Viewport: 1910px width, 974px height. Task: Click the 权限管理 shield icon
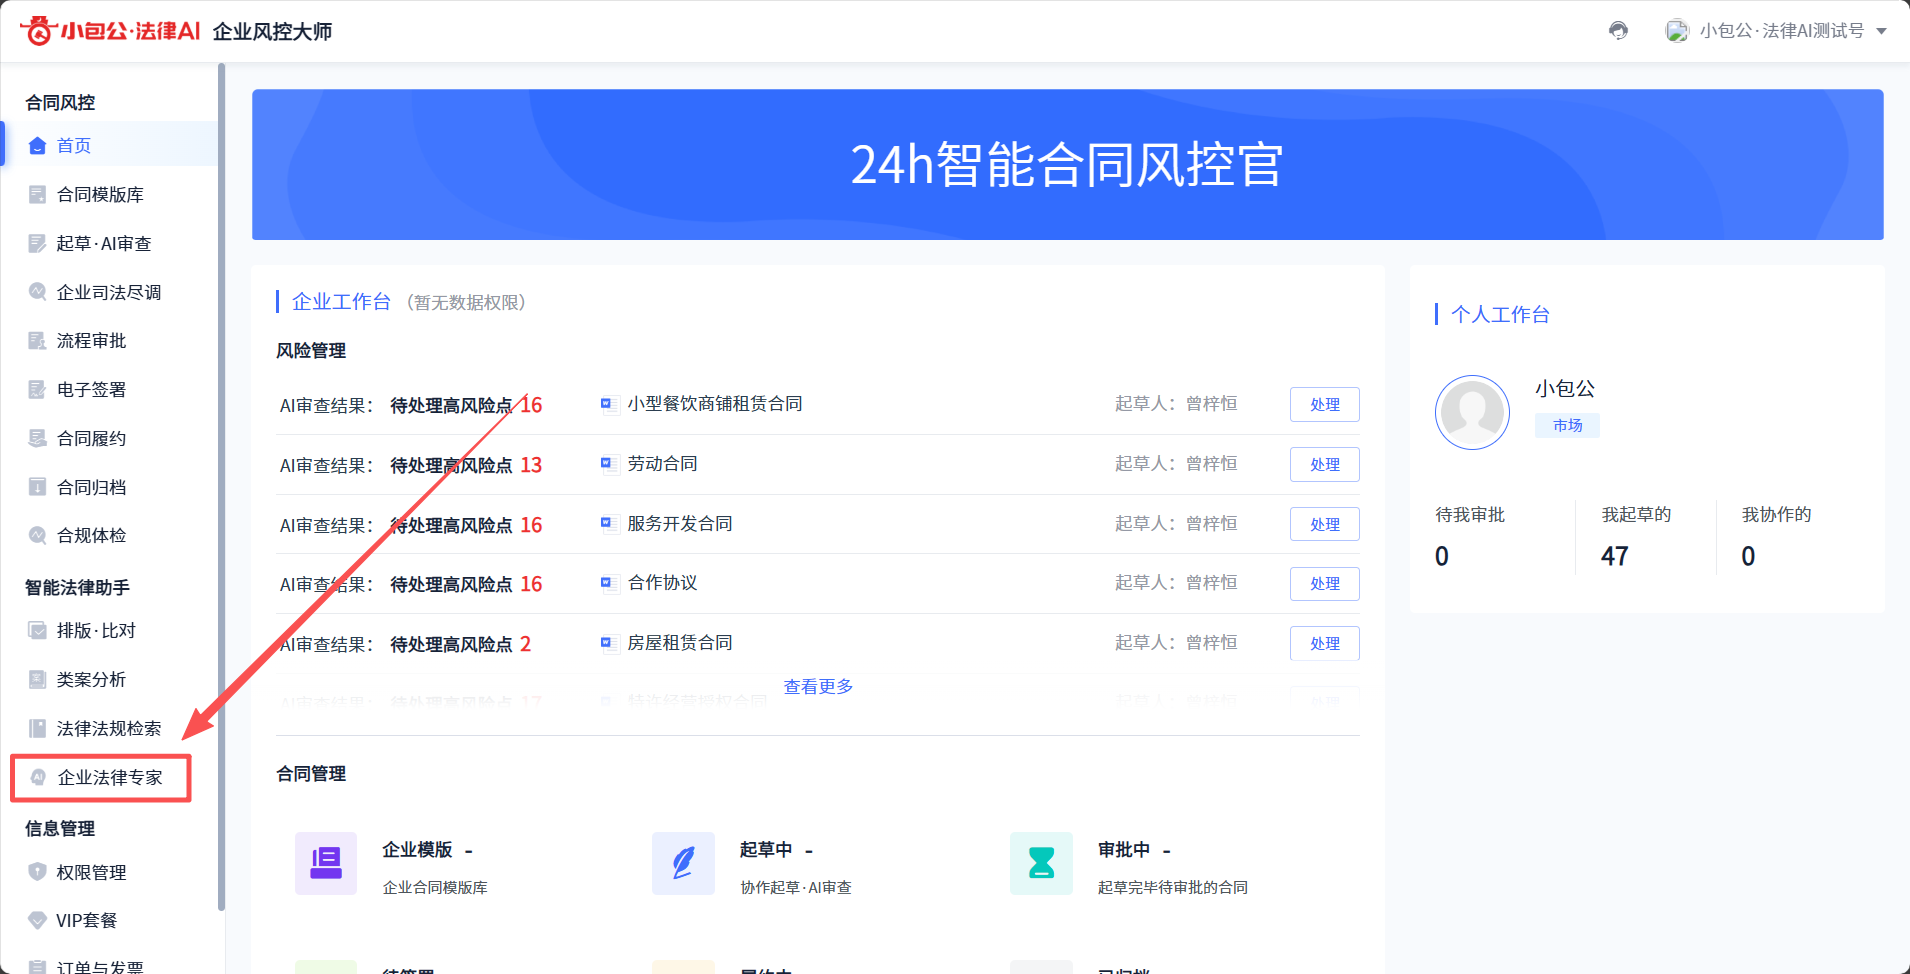(37, 872)
